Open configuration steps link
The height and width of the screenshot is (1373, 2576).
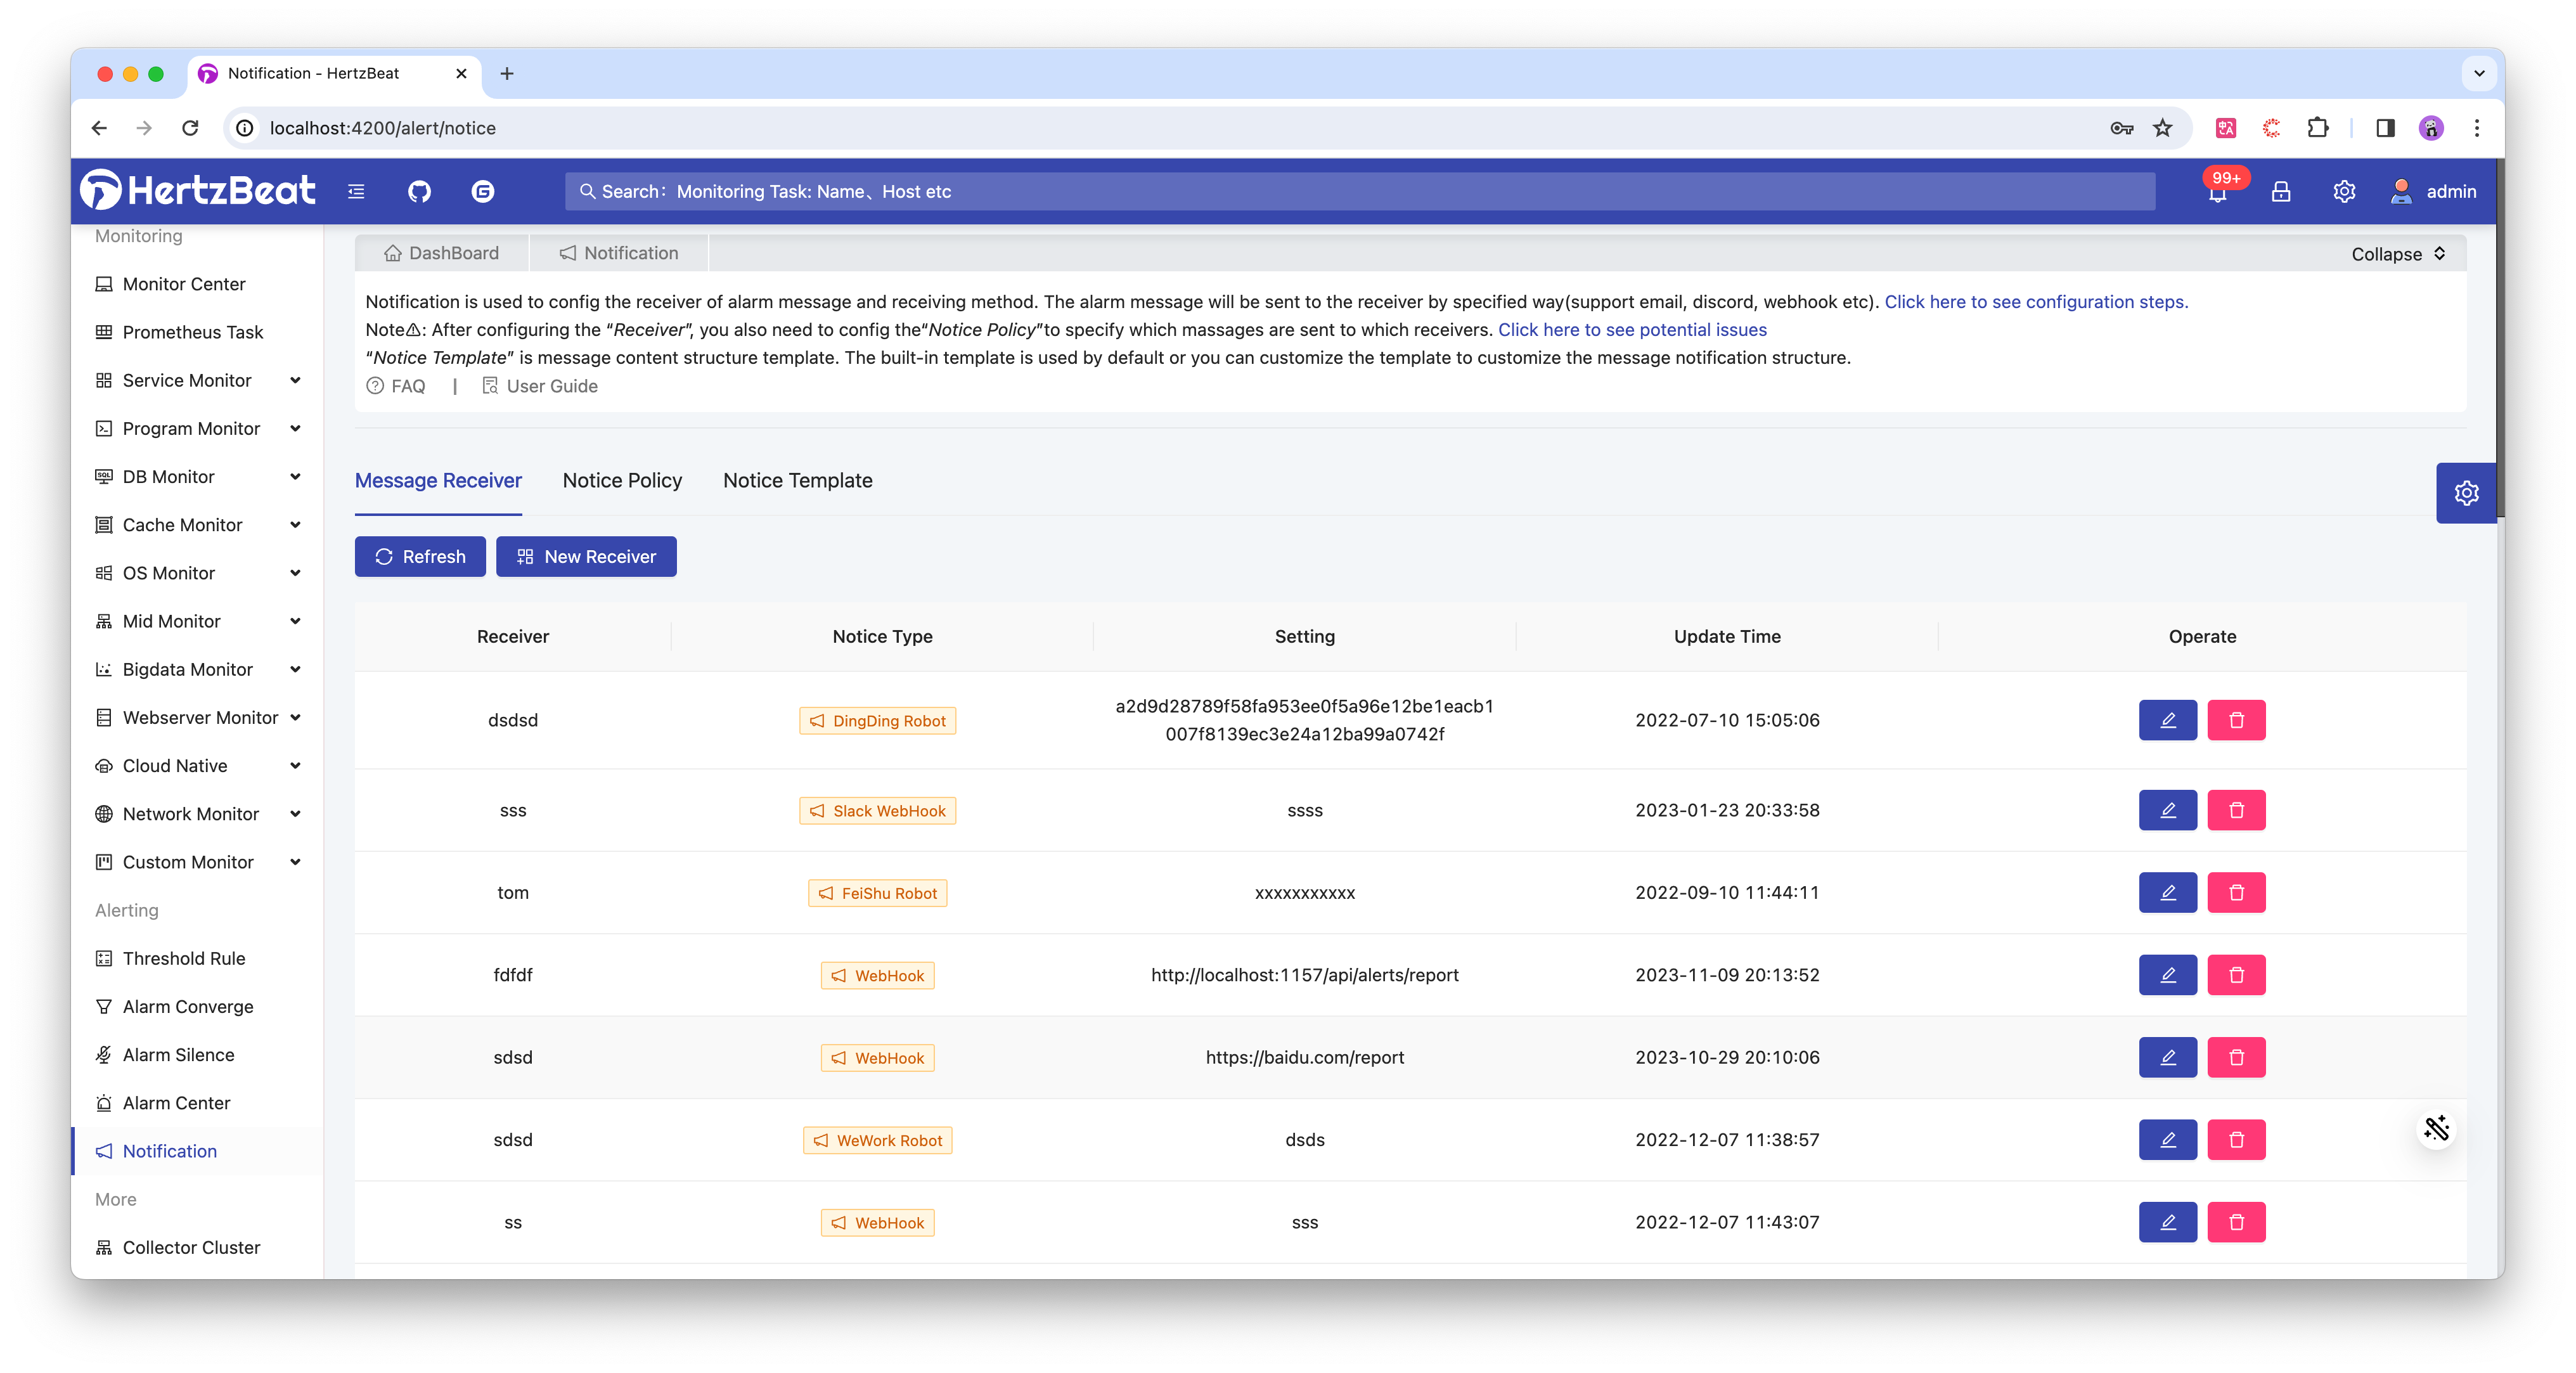click(x=2036, y=302)
